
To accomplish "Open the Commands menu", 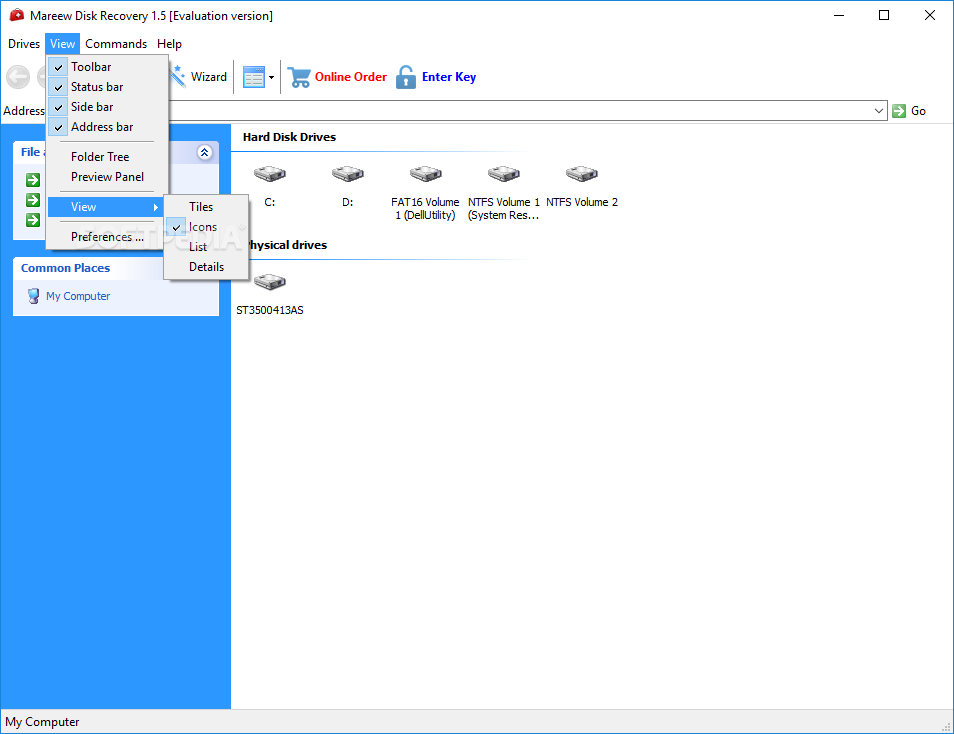I will point(116,44).
